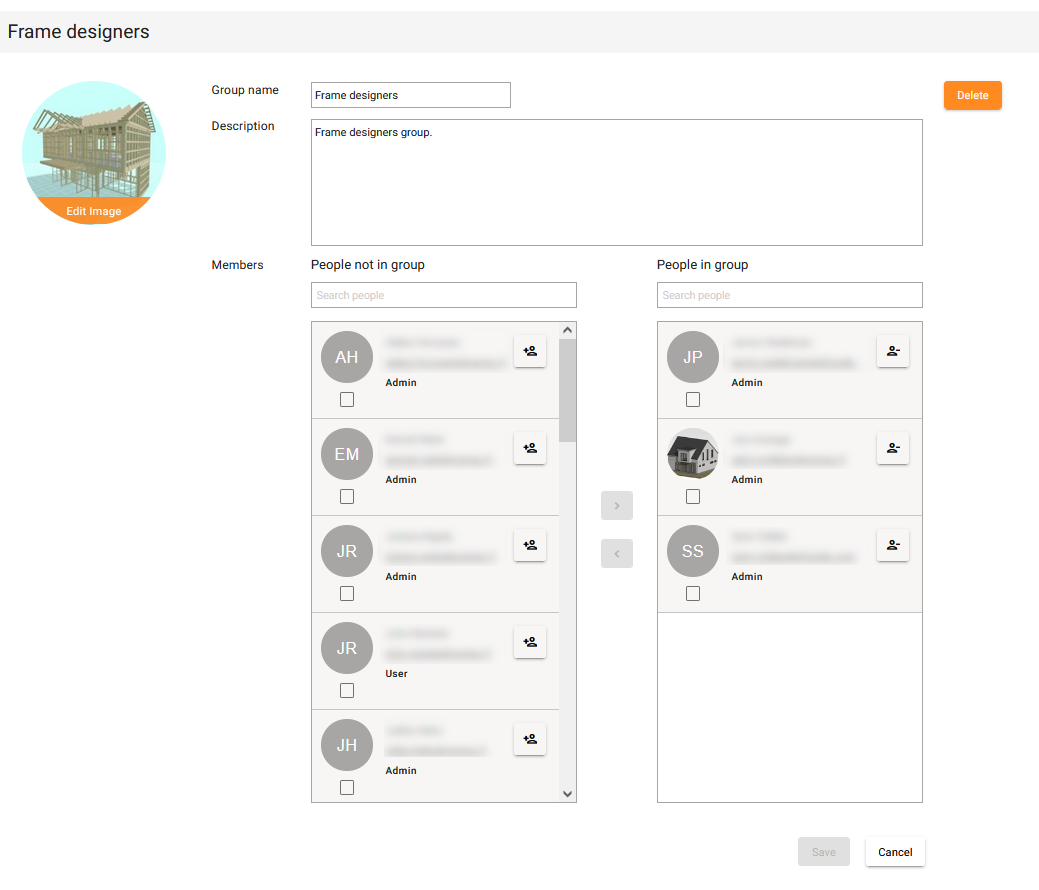Click Edit Image on group picture
1039x890 pixels.
tap(94, 211)
